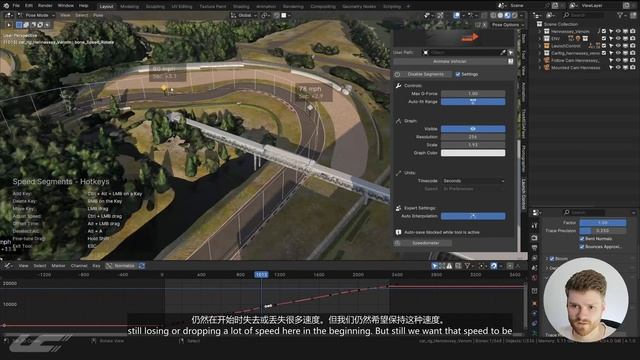Open the outliner filter dropdown
640x360 pixels.
pos(622,15)
